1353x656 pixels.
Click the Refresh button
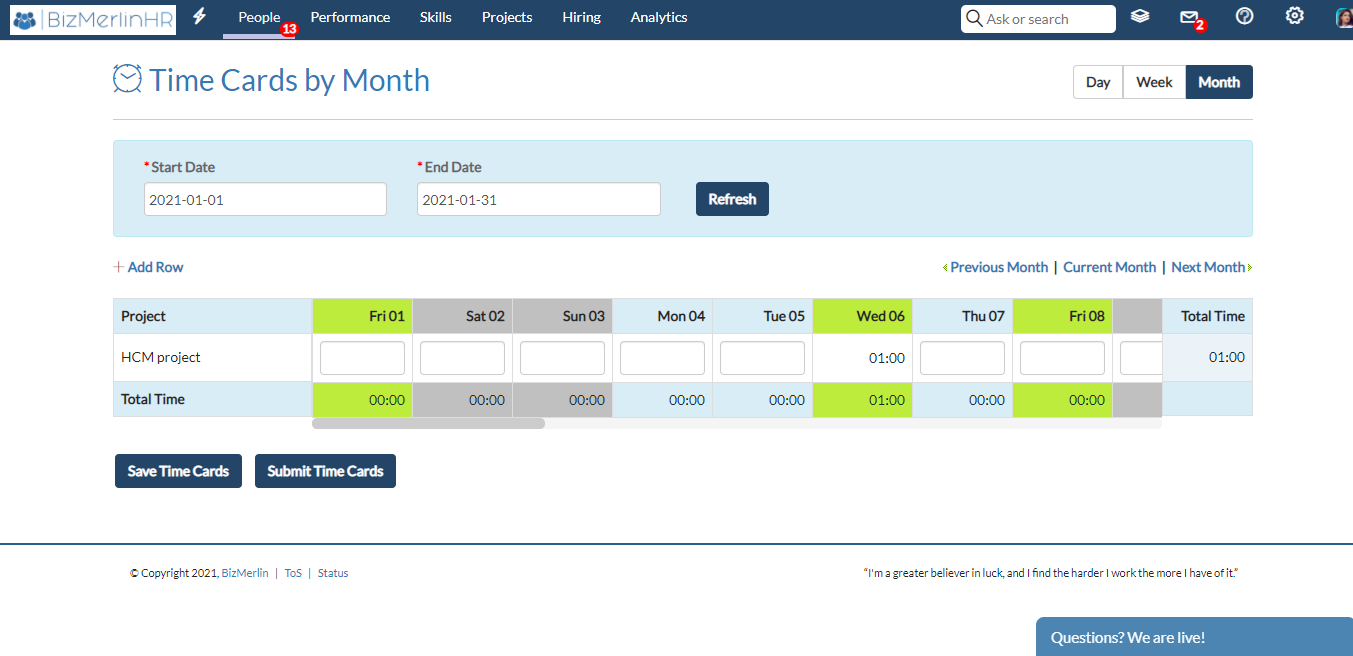[732, 199]
